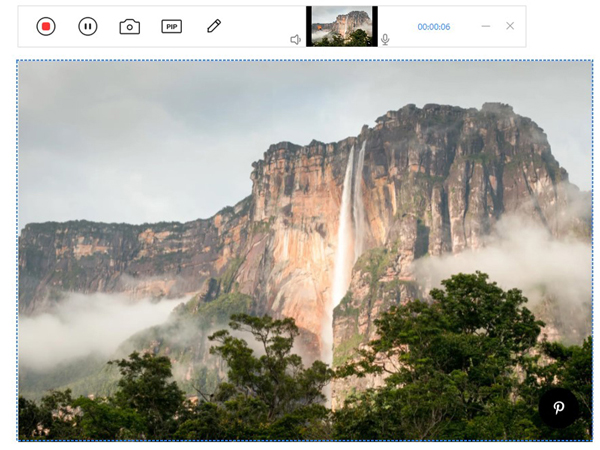This screenshot has height=450, width=600.
Task: Click the bottom-left corner of capture region
Action: [18, 440]
